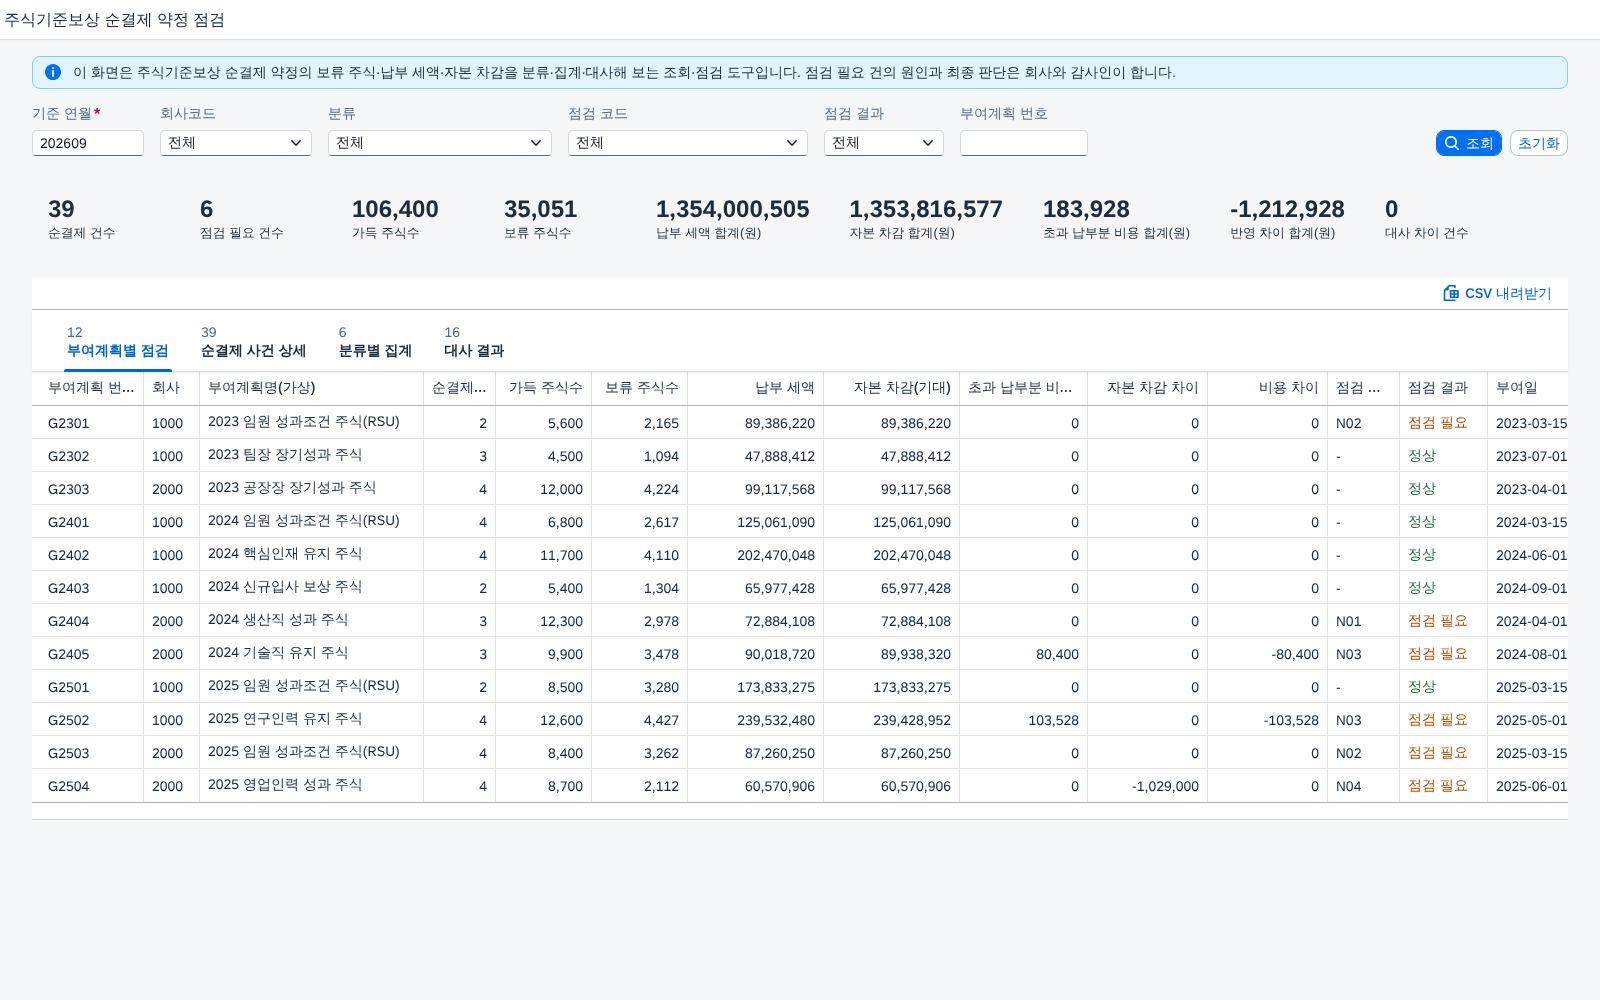Click the 부여일 column header

click(1528, 388)
